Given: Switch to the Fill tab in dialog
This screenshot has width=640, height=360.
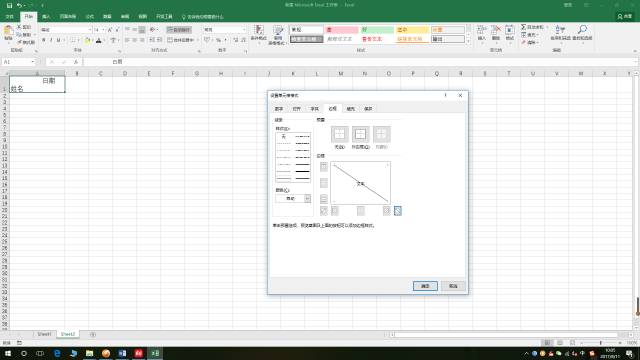Looking at the screenshot, I should pyautogui.click(x=351, y=109).
